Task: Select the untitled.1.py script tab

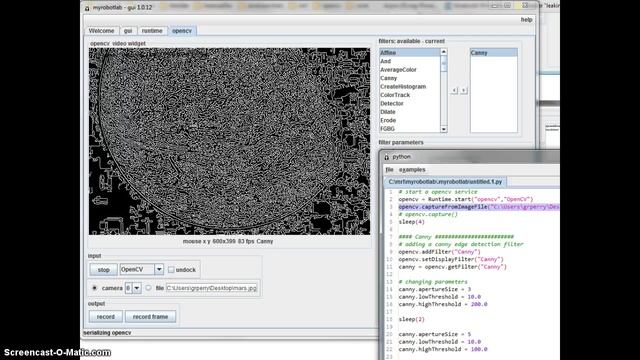Action: click(x=445, y=182)
